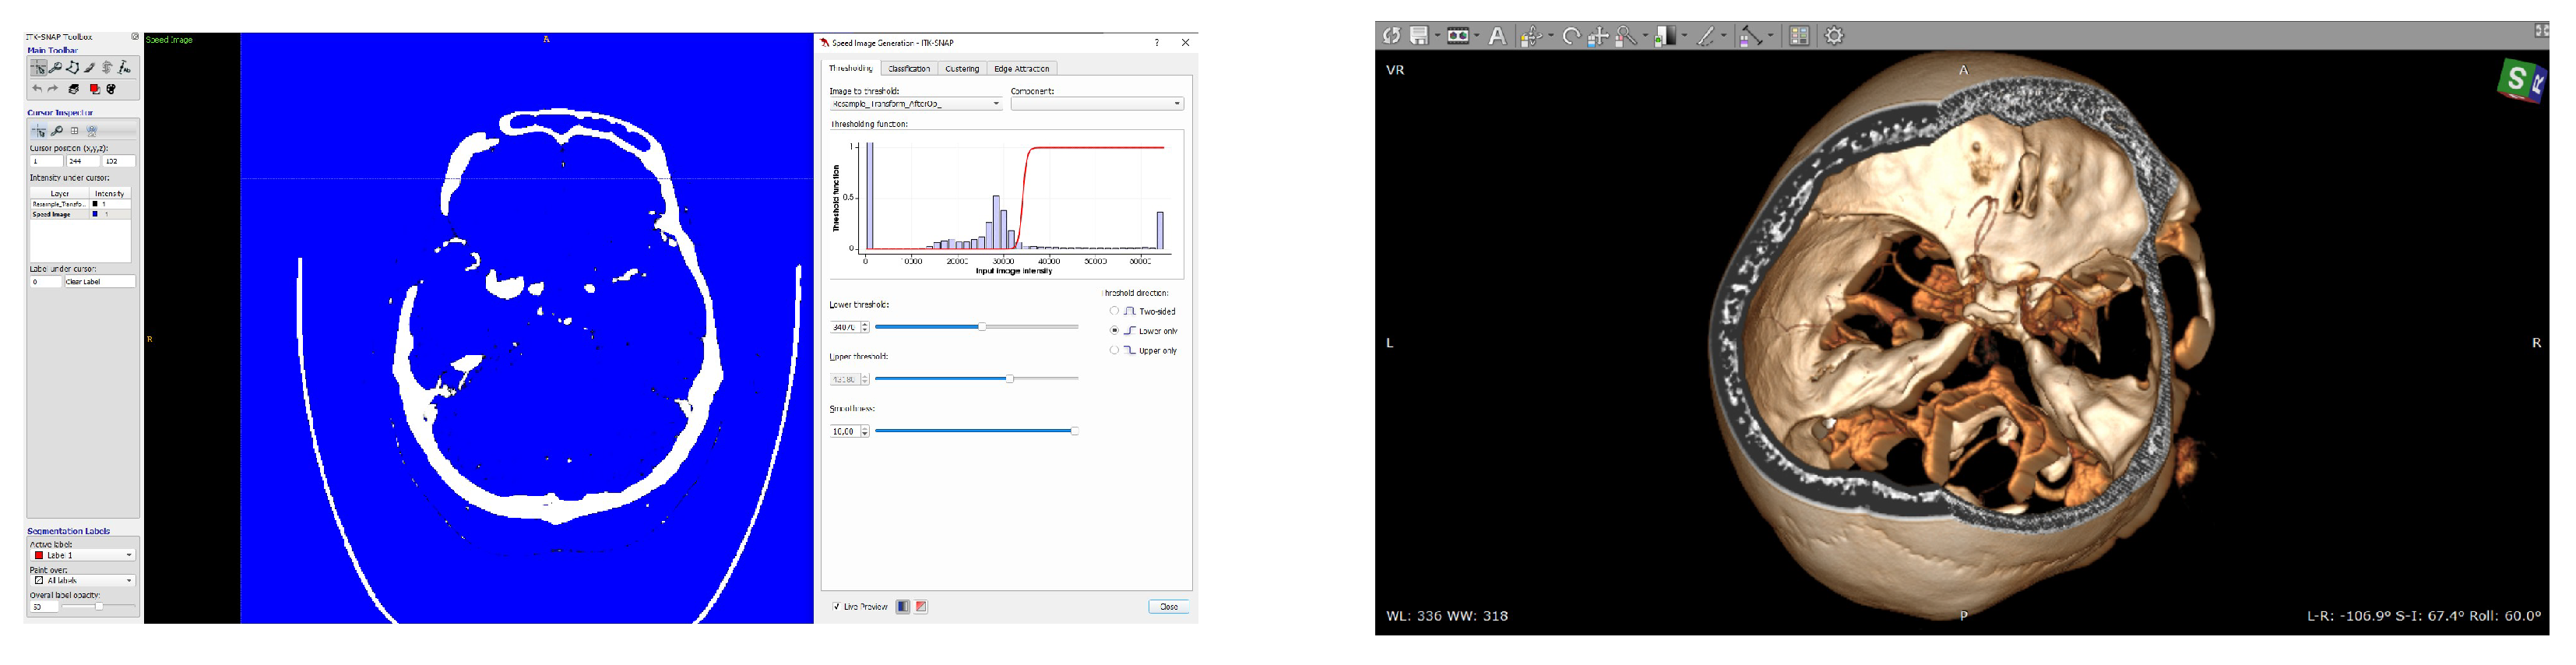2576x665 pixels.
Task: Switch to the Classification tab
Action: (x=909, y=69)
